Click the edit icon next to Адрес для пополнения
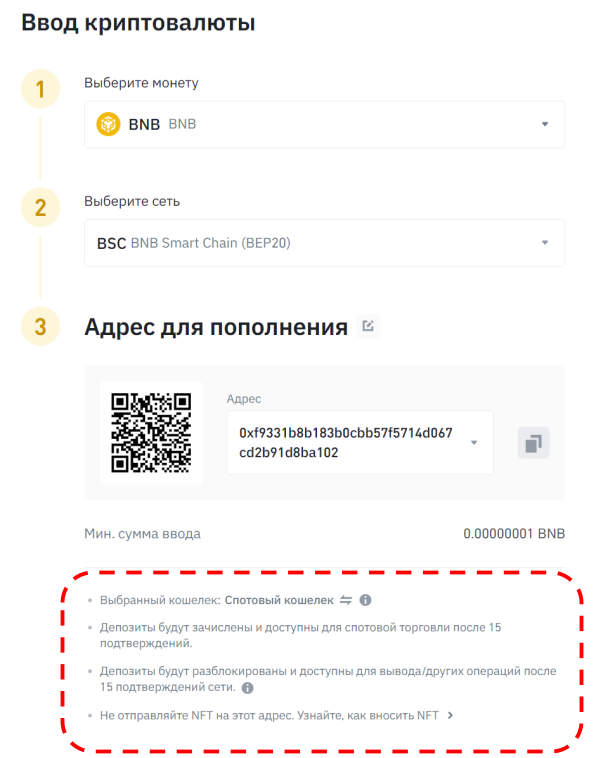 (x=368, y=326)
